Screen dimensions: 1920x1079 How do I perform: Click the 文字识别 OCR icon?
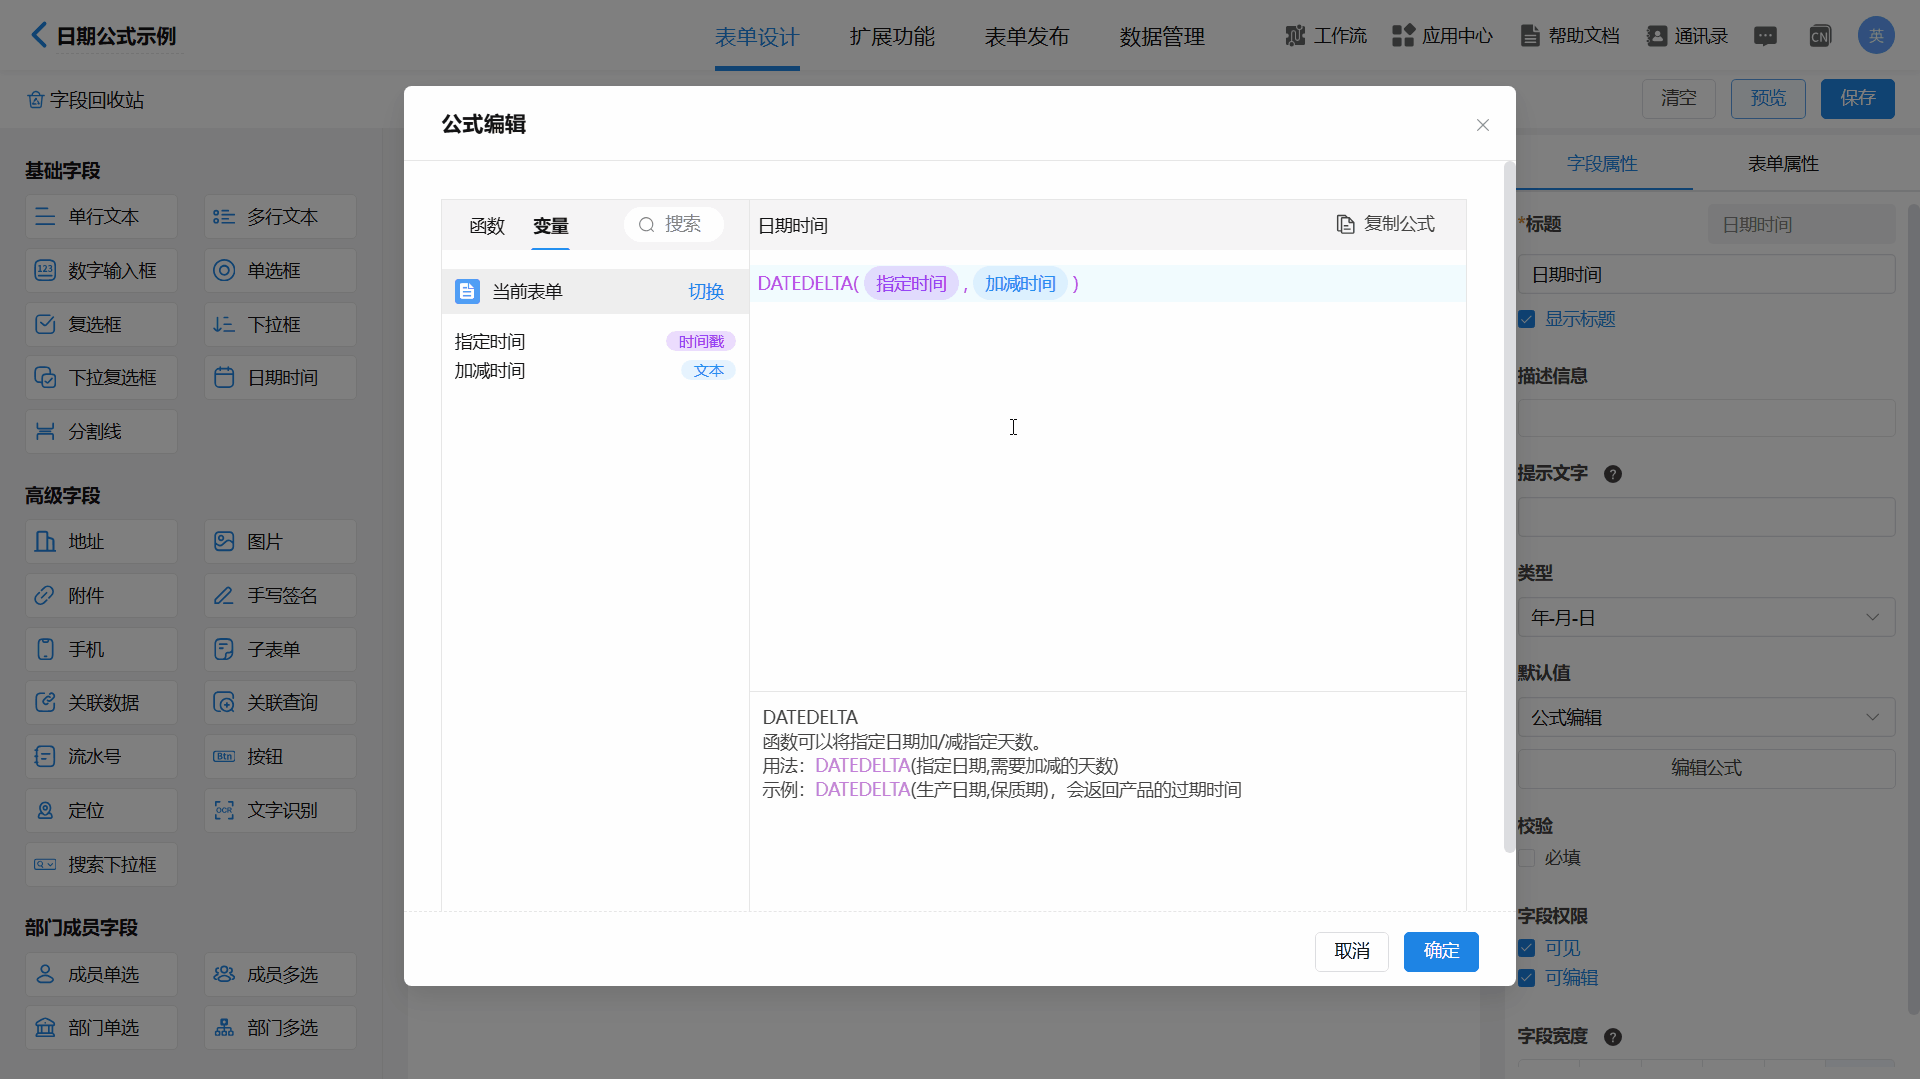point(224,811)
